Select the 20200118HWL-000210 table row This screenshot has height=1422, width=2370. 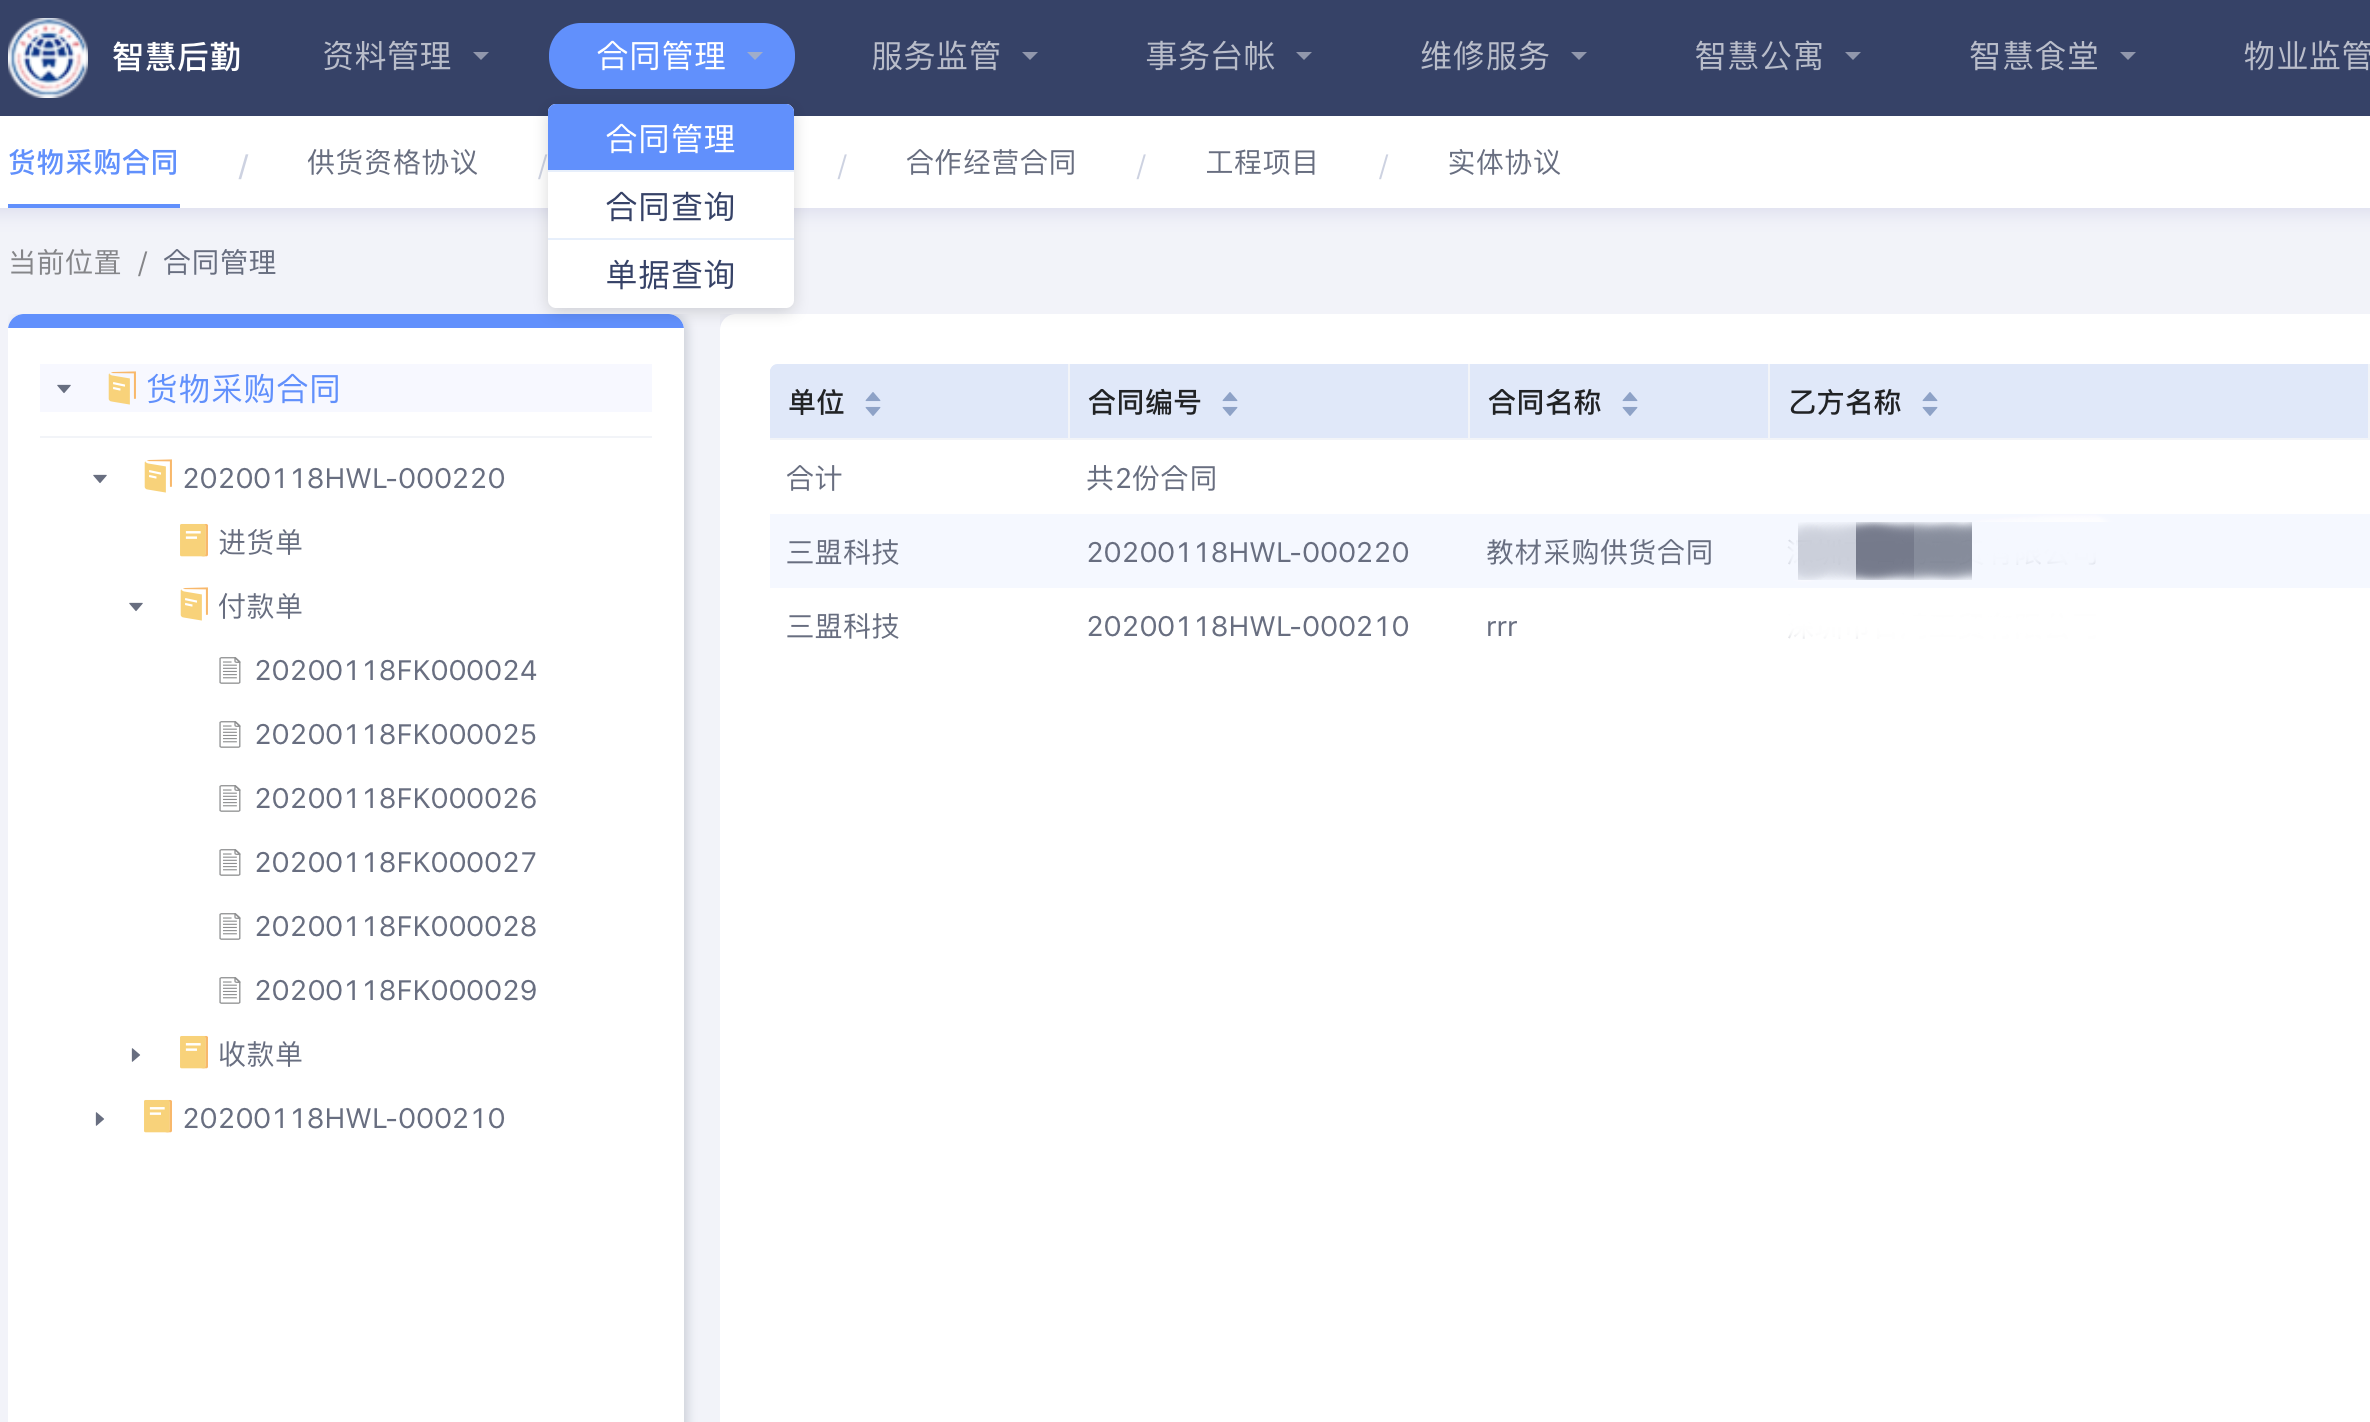pos(1247,626)
